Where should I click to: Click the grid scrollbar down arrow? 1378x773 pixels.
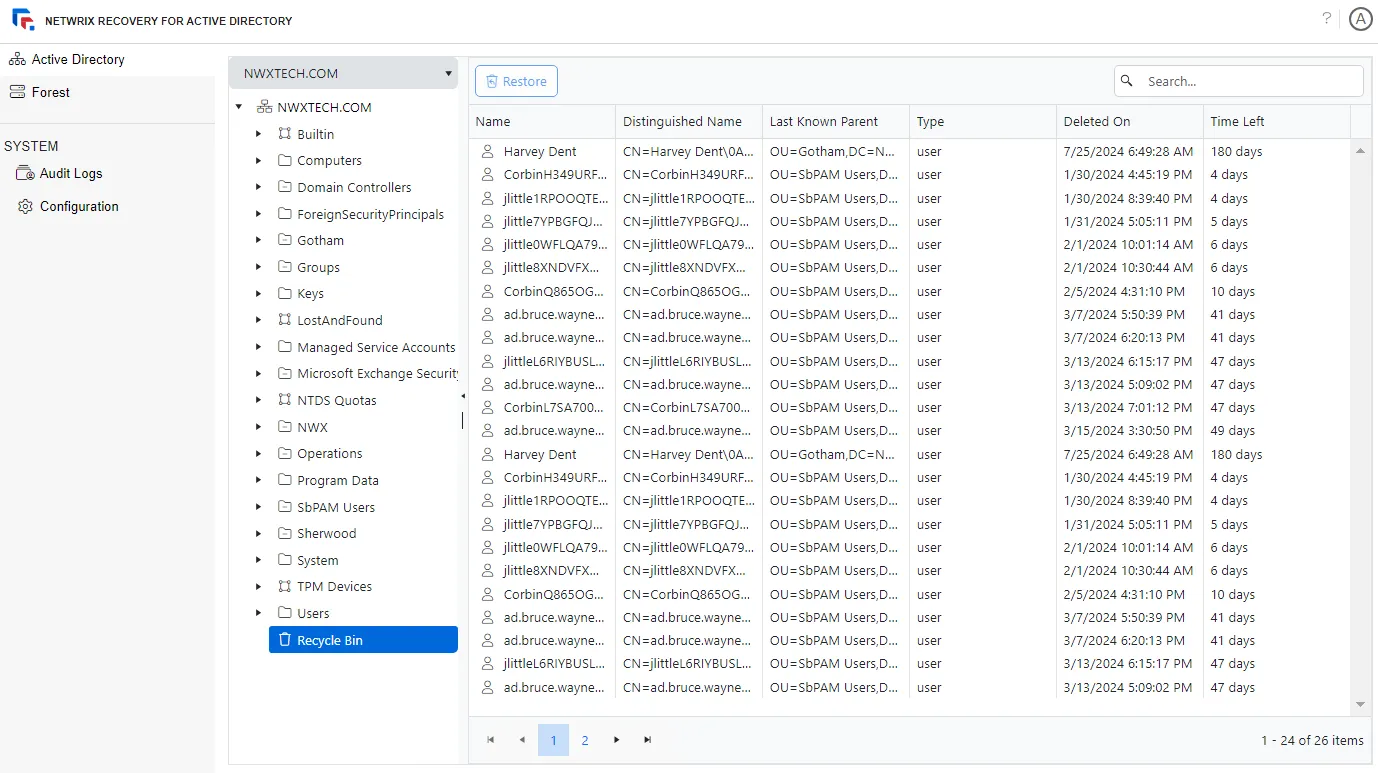pos(1360,705)
